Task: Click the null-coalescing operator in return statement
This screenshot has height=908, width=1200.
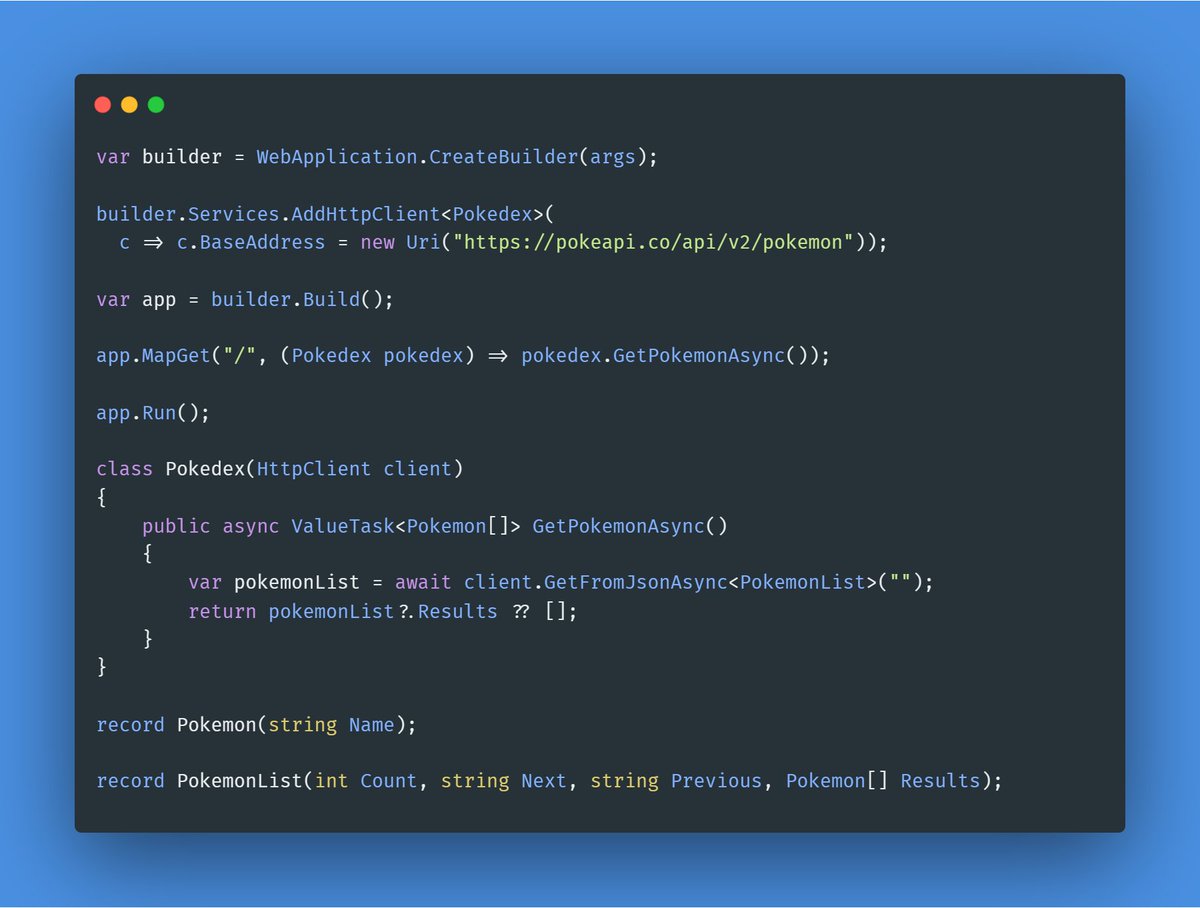Action: 521,611
